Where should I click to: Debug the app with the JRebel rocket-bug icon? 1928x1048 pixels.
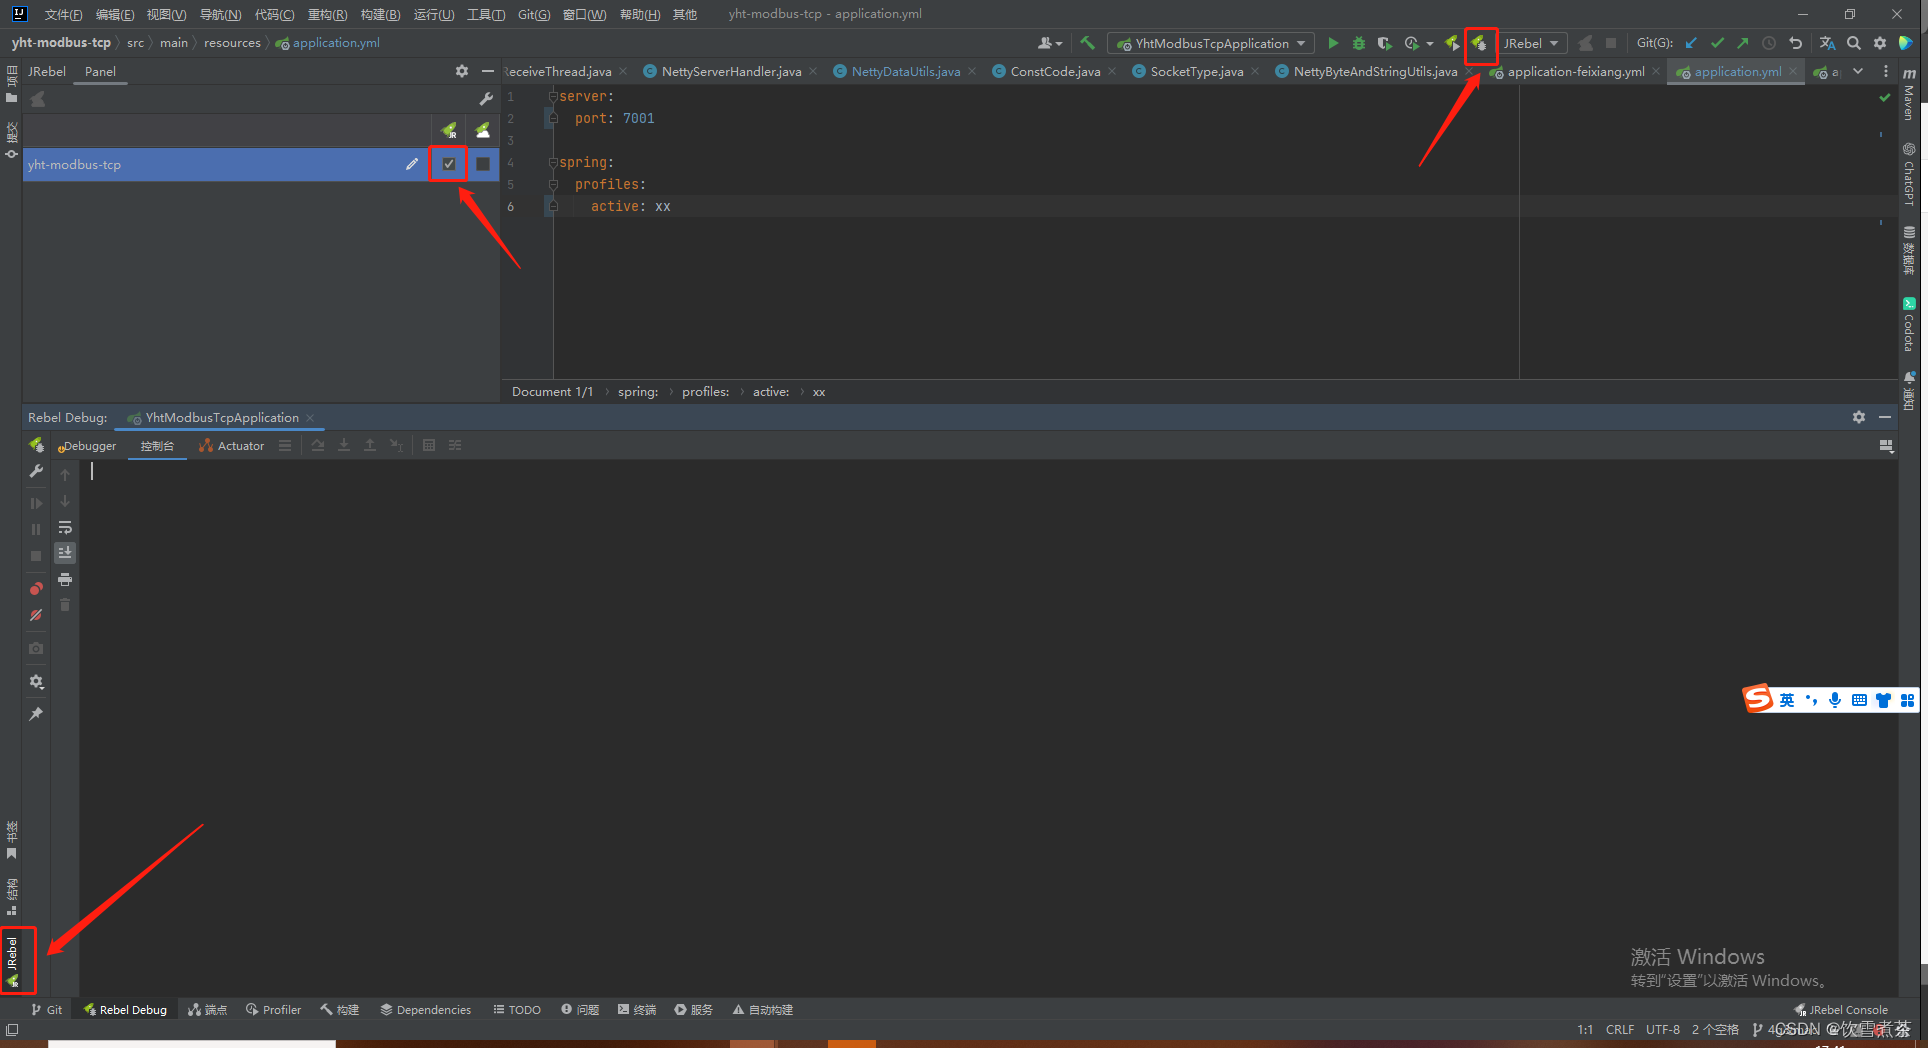coord(1480,44)
